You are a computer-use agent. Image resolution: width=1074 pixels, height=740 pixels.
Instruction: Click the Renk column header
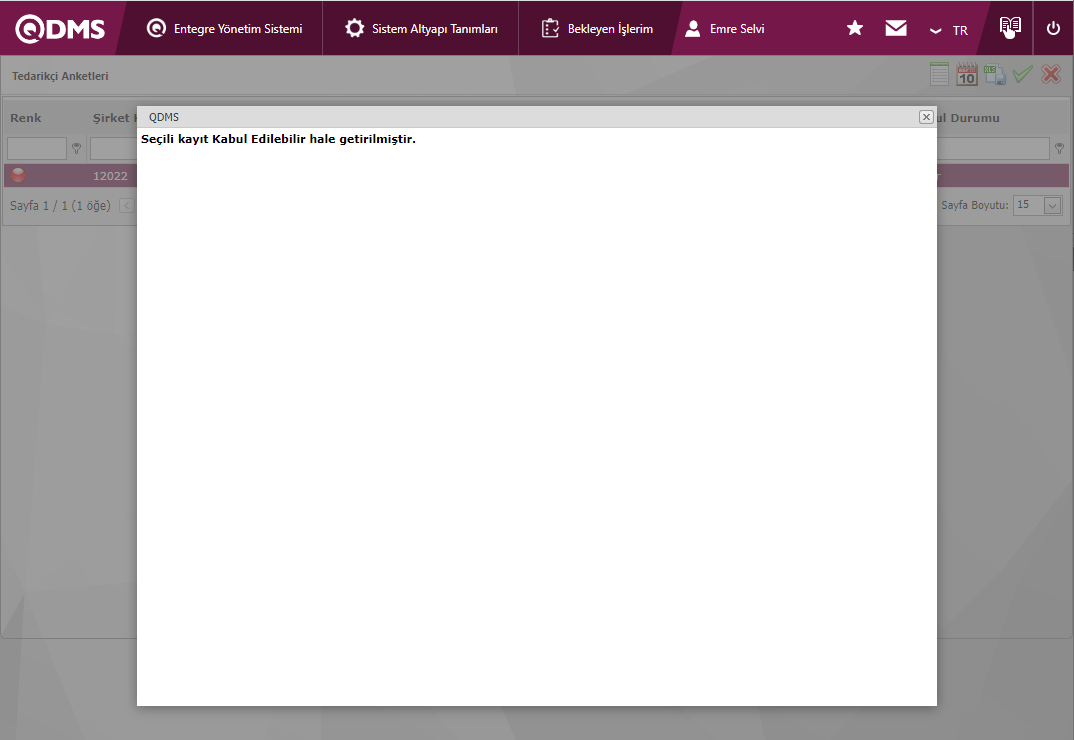(x=26, y=118)
